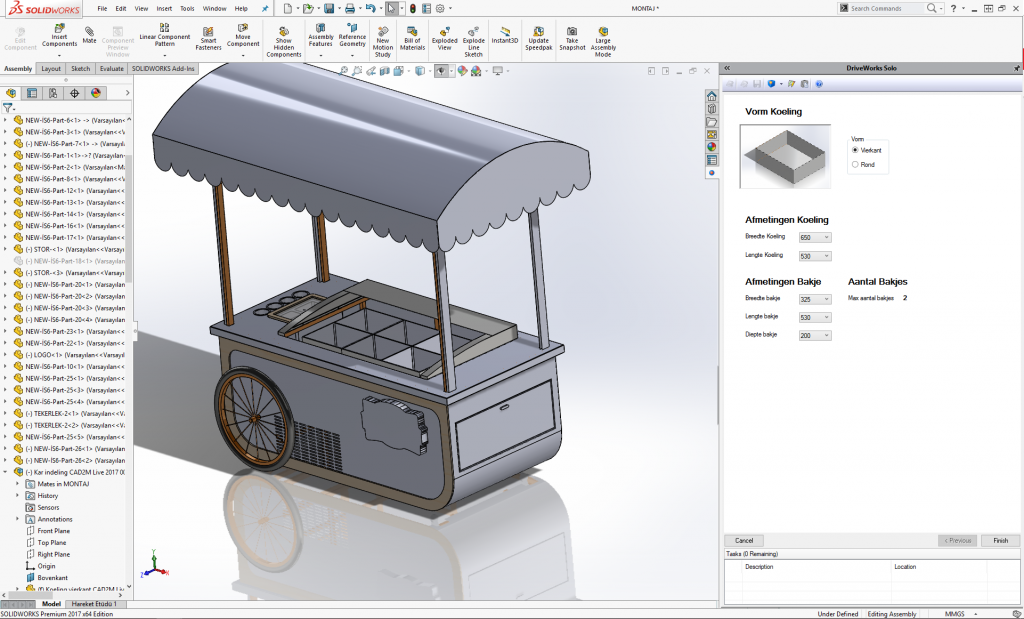Expand the NEW-İS6-Part-6<1> tree node

click(x=5, y=120)
